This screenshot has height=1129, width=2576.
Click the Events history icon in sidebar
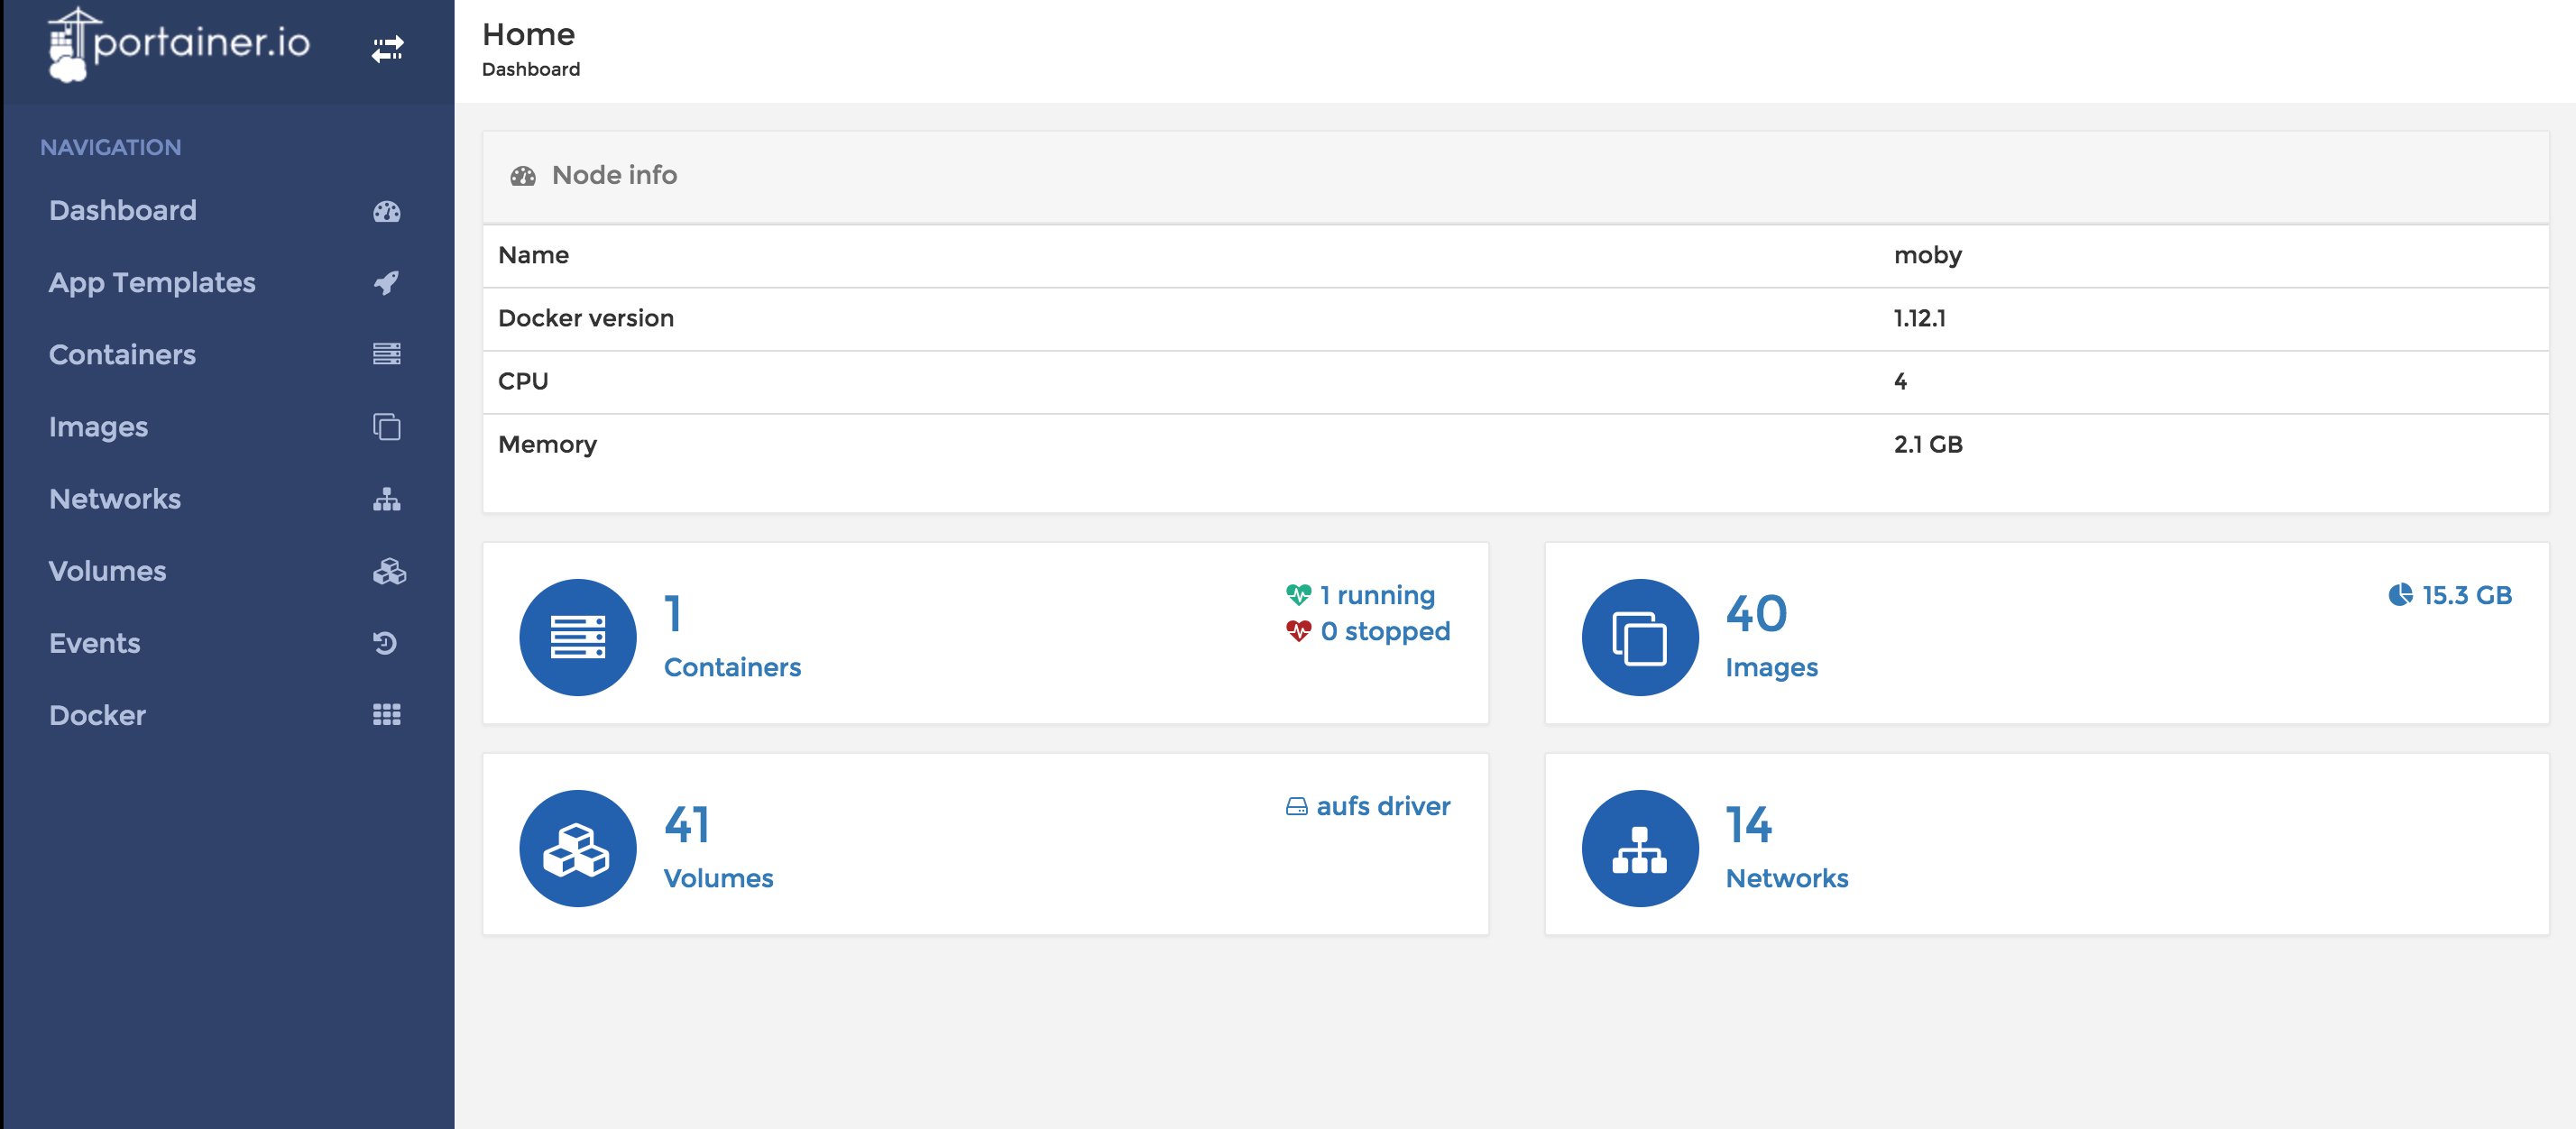pos(386,643)
